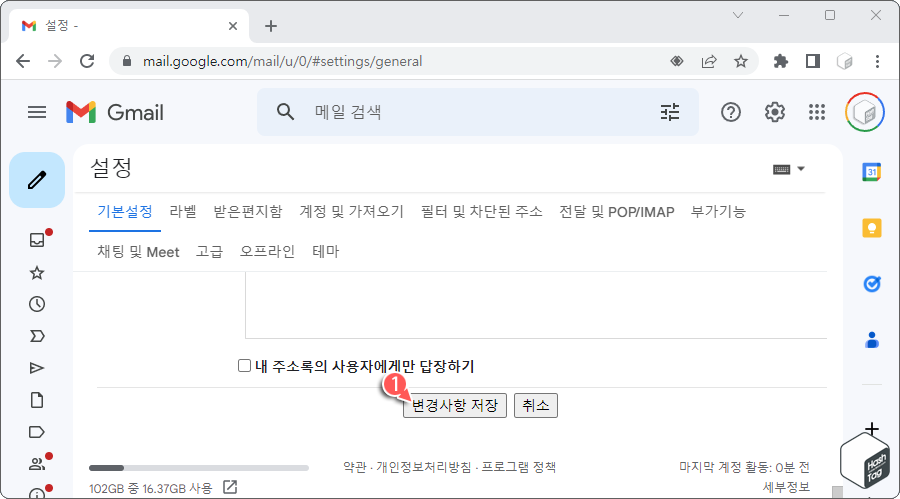This screenshot has height=499, width=900.
Task: Open the Chrome three-dot menu
Action: coord(877,61)
